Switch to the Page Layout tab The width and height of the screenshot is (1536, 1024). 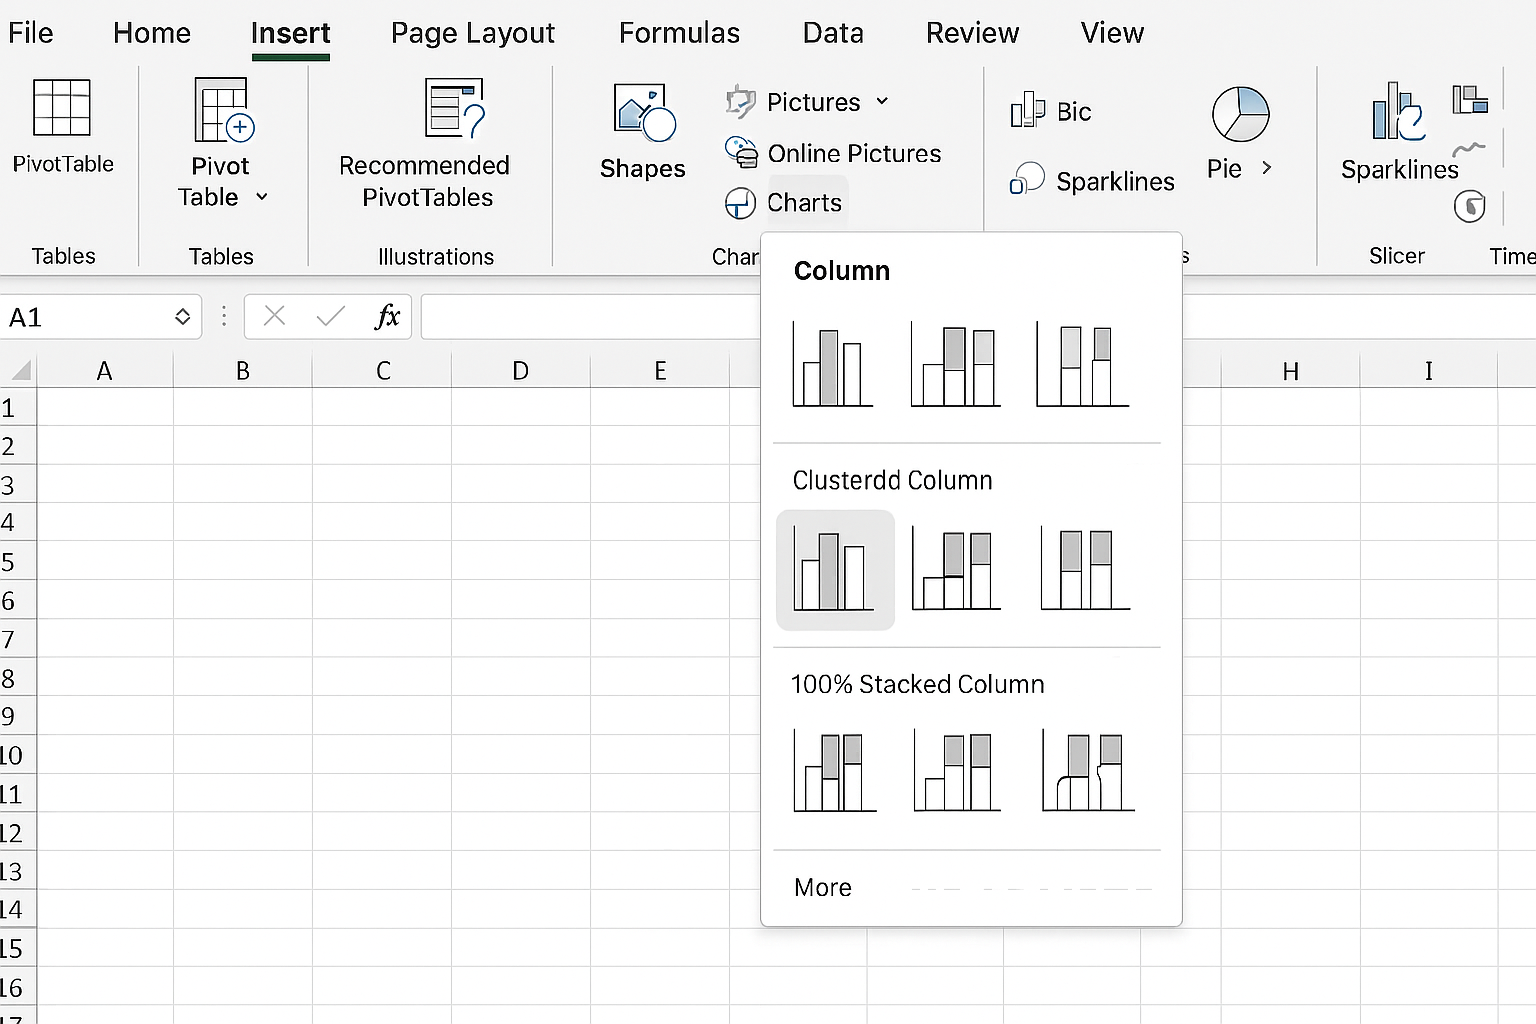(x=473, y=33)
